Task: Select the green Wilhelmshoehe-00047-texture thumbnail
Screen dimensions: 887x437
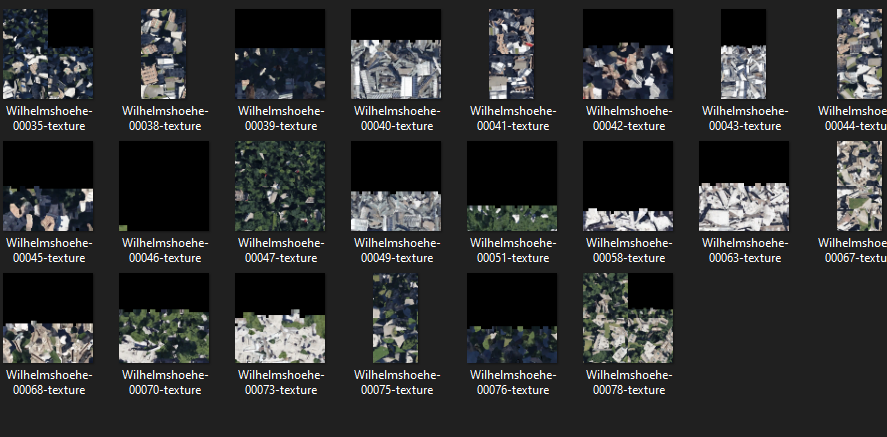Action: coord(280,186)
